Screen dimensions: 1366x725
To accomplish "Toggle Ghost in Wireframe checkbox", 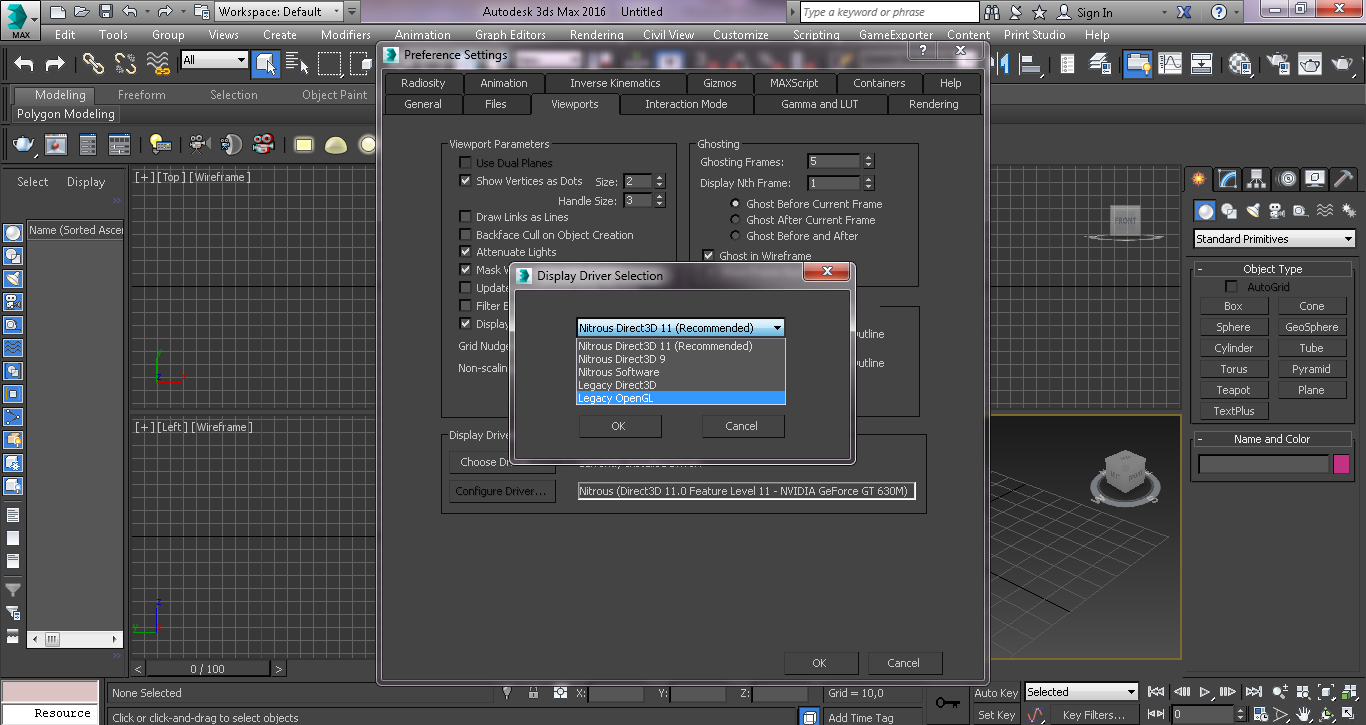I will [x=708, y=256].
